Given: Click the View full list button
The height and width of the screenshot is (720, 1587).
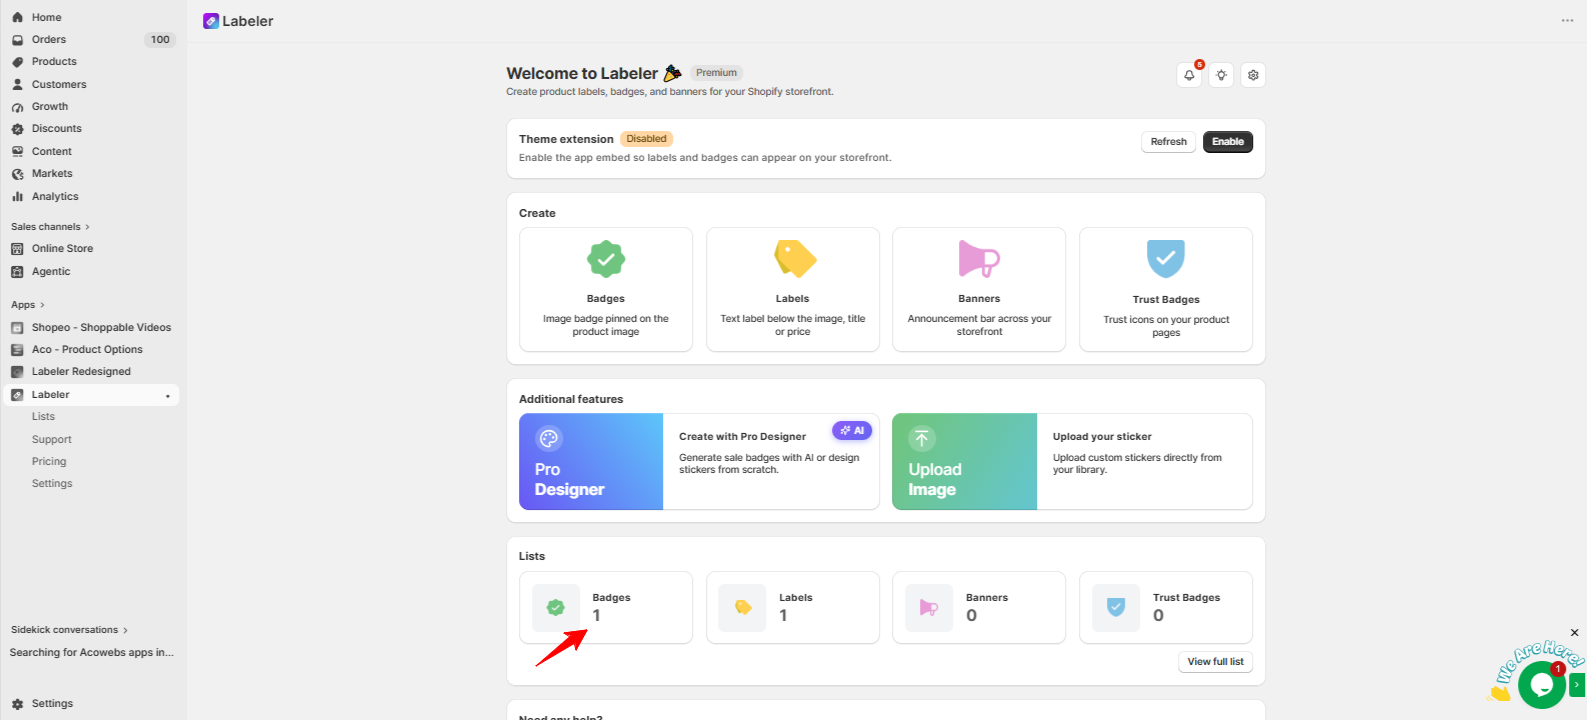Looking at the screenshot, I should pyautogui.click(x=1216, y=662).
